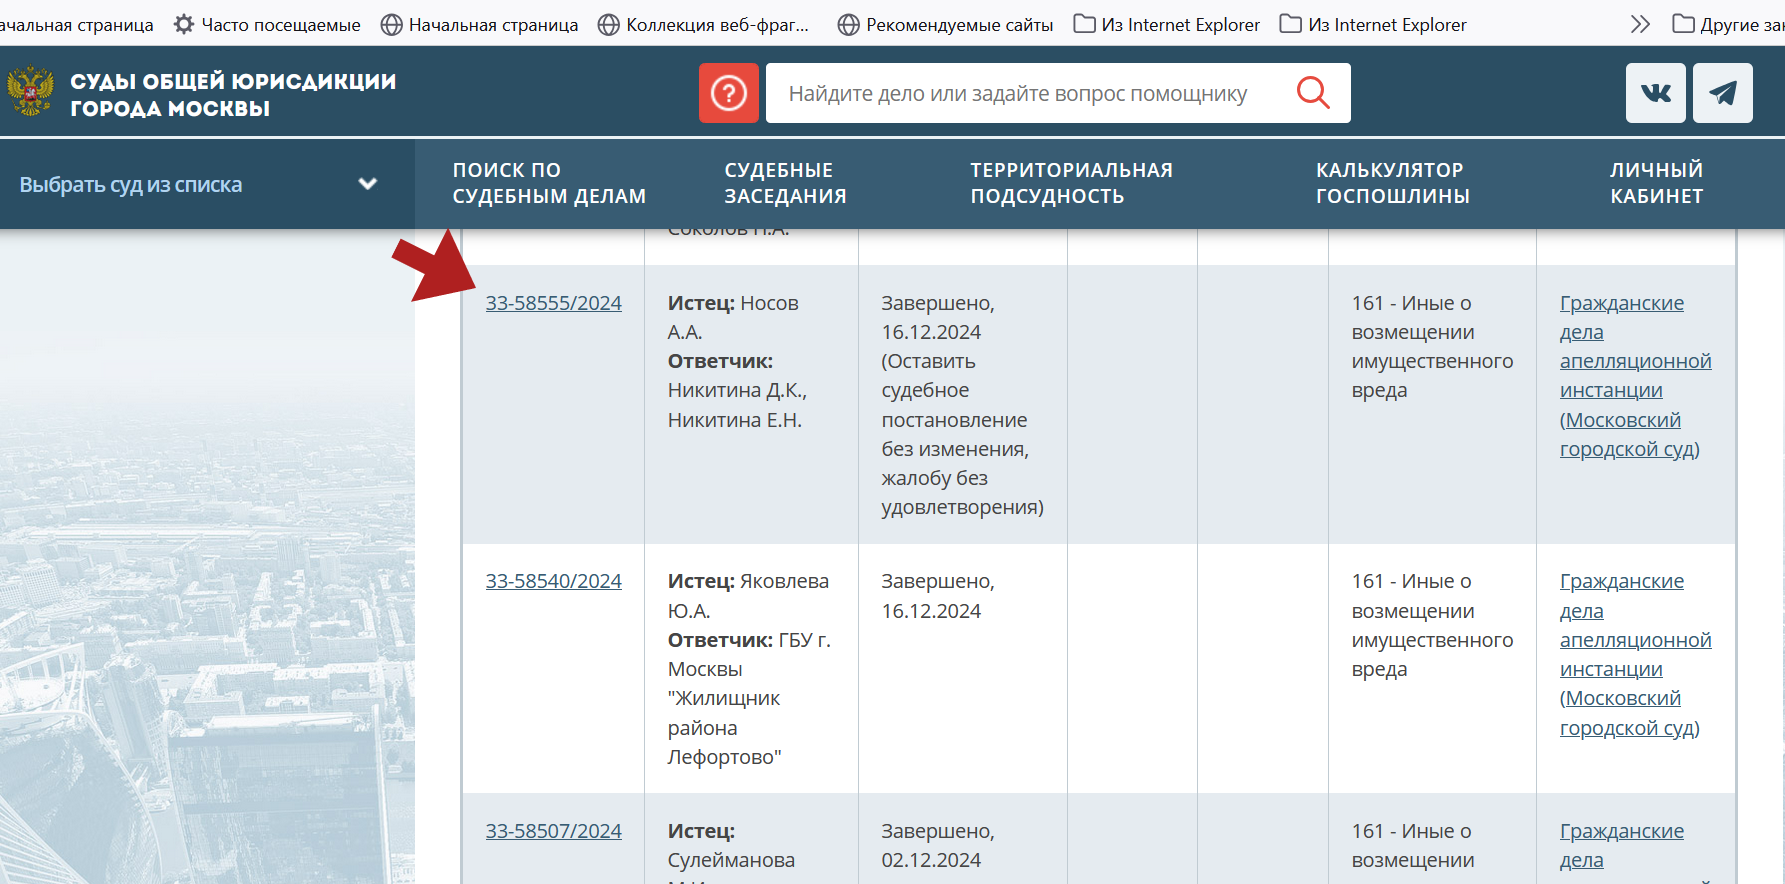Open Судебные заседания menu item

pos(785,183)
